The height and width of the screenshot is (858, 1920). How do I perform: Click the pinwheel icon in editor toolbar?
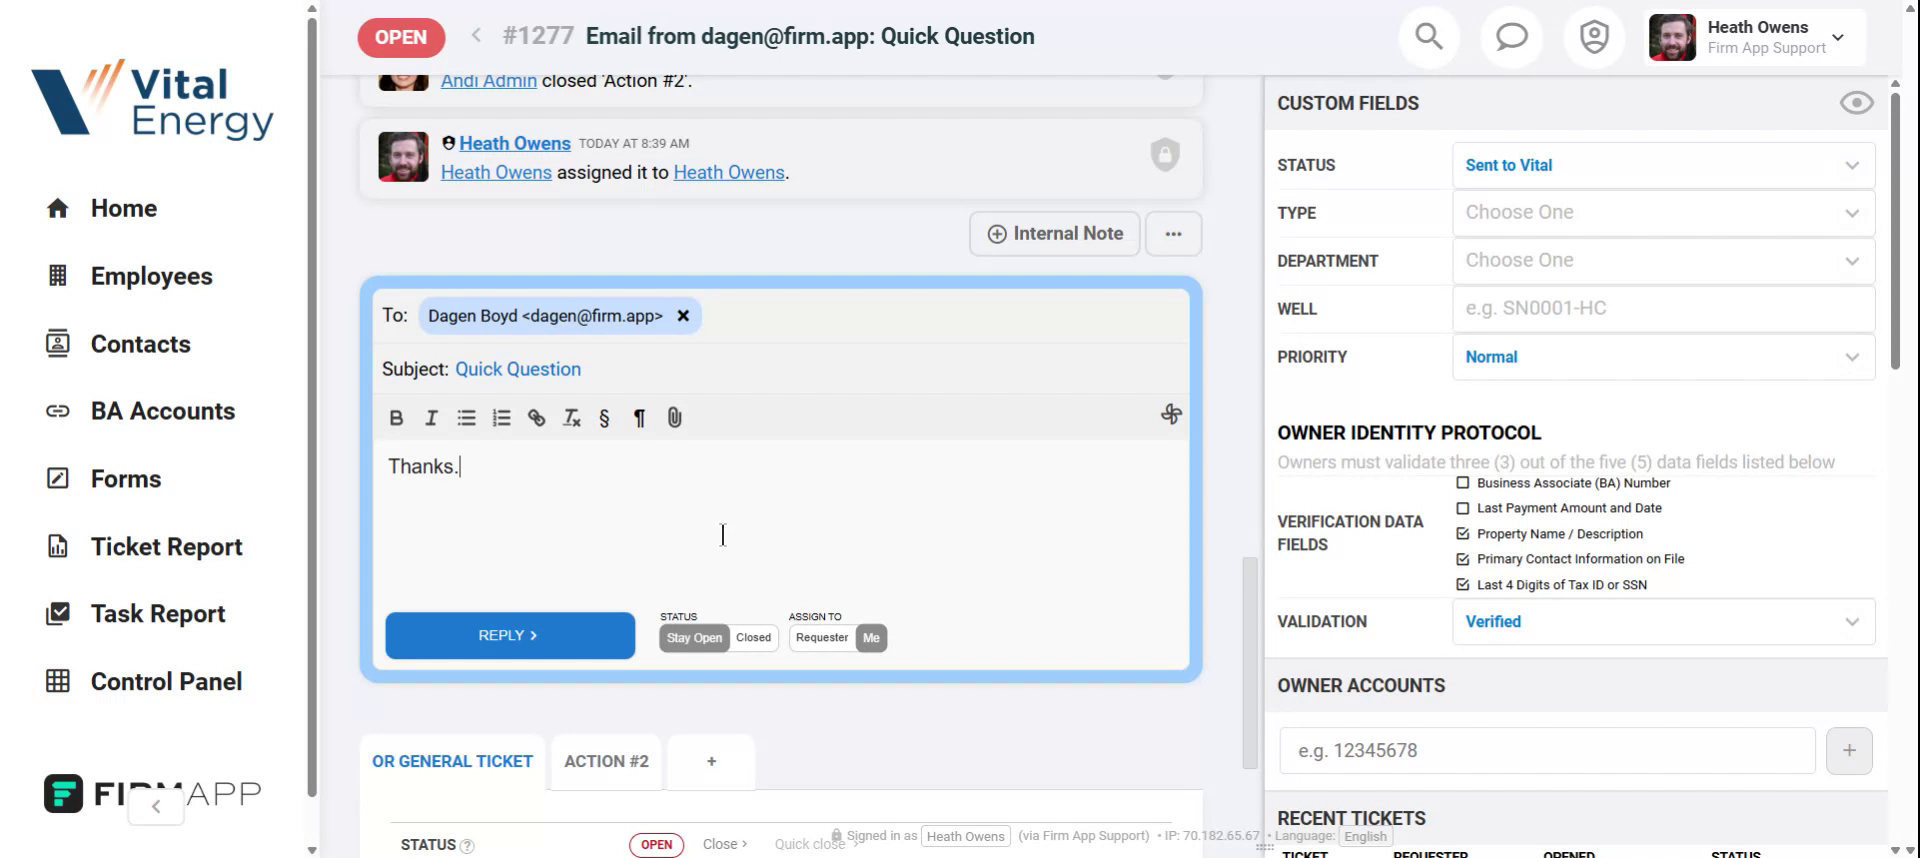click(x=1171, y=414)
